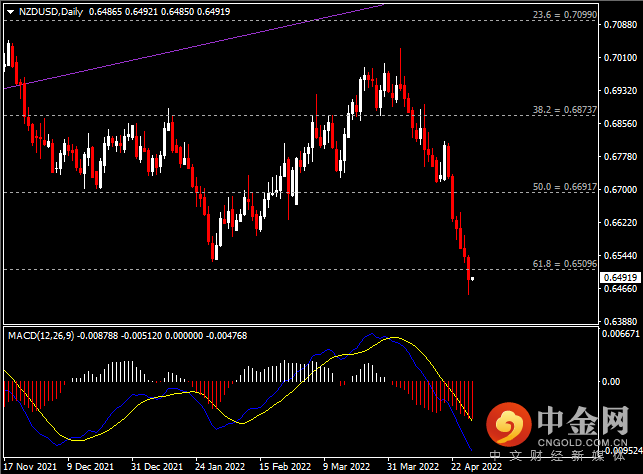The height and width of the screenshot is (474, 643).
Task: Click the 24 Jan 2022 date marker
Action: [220, 467]
